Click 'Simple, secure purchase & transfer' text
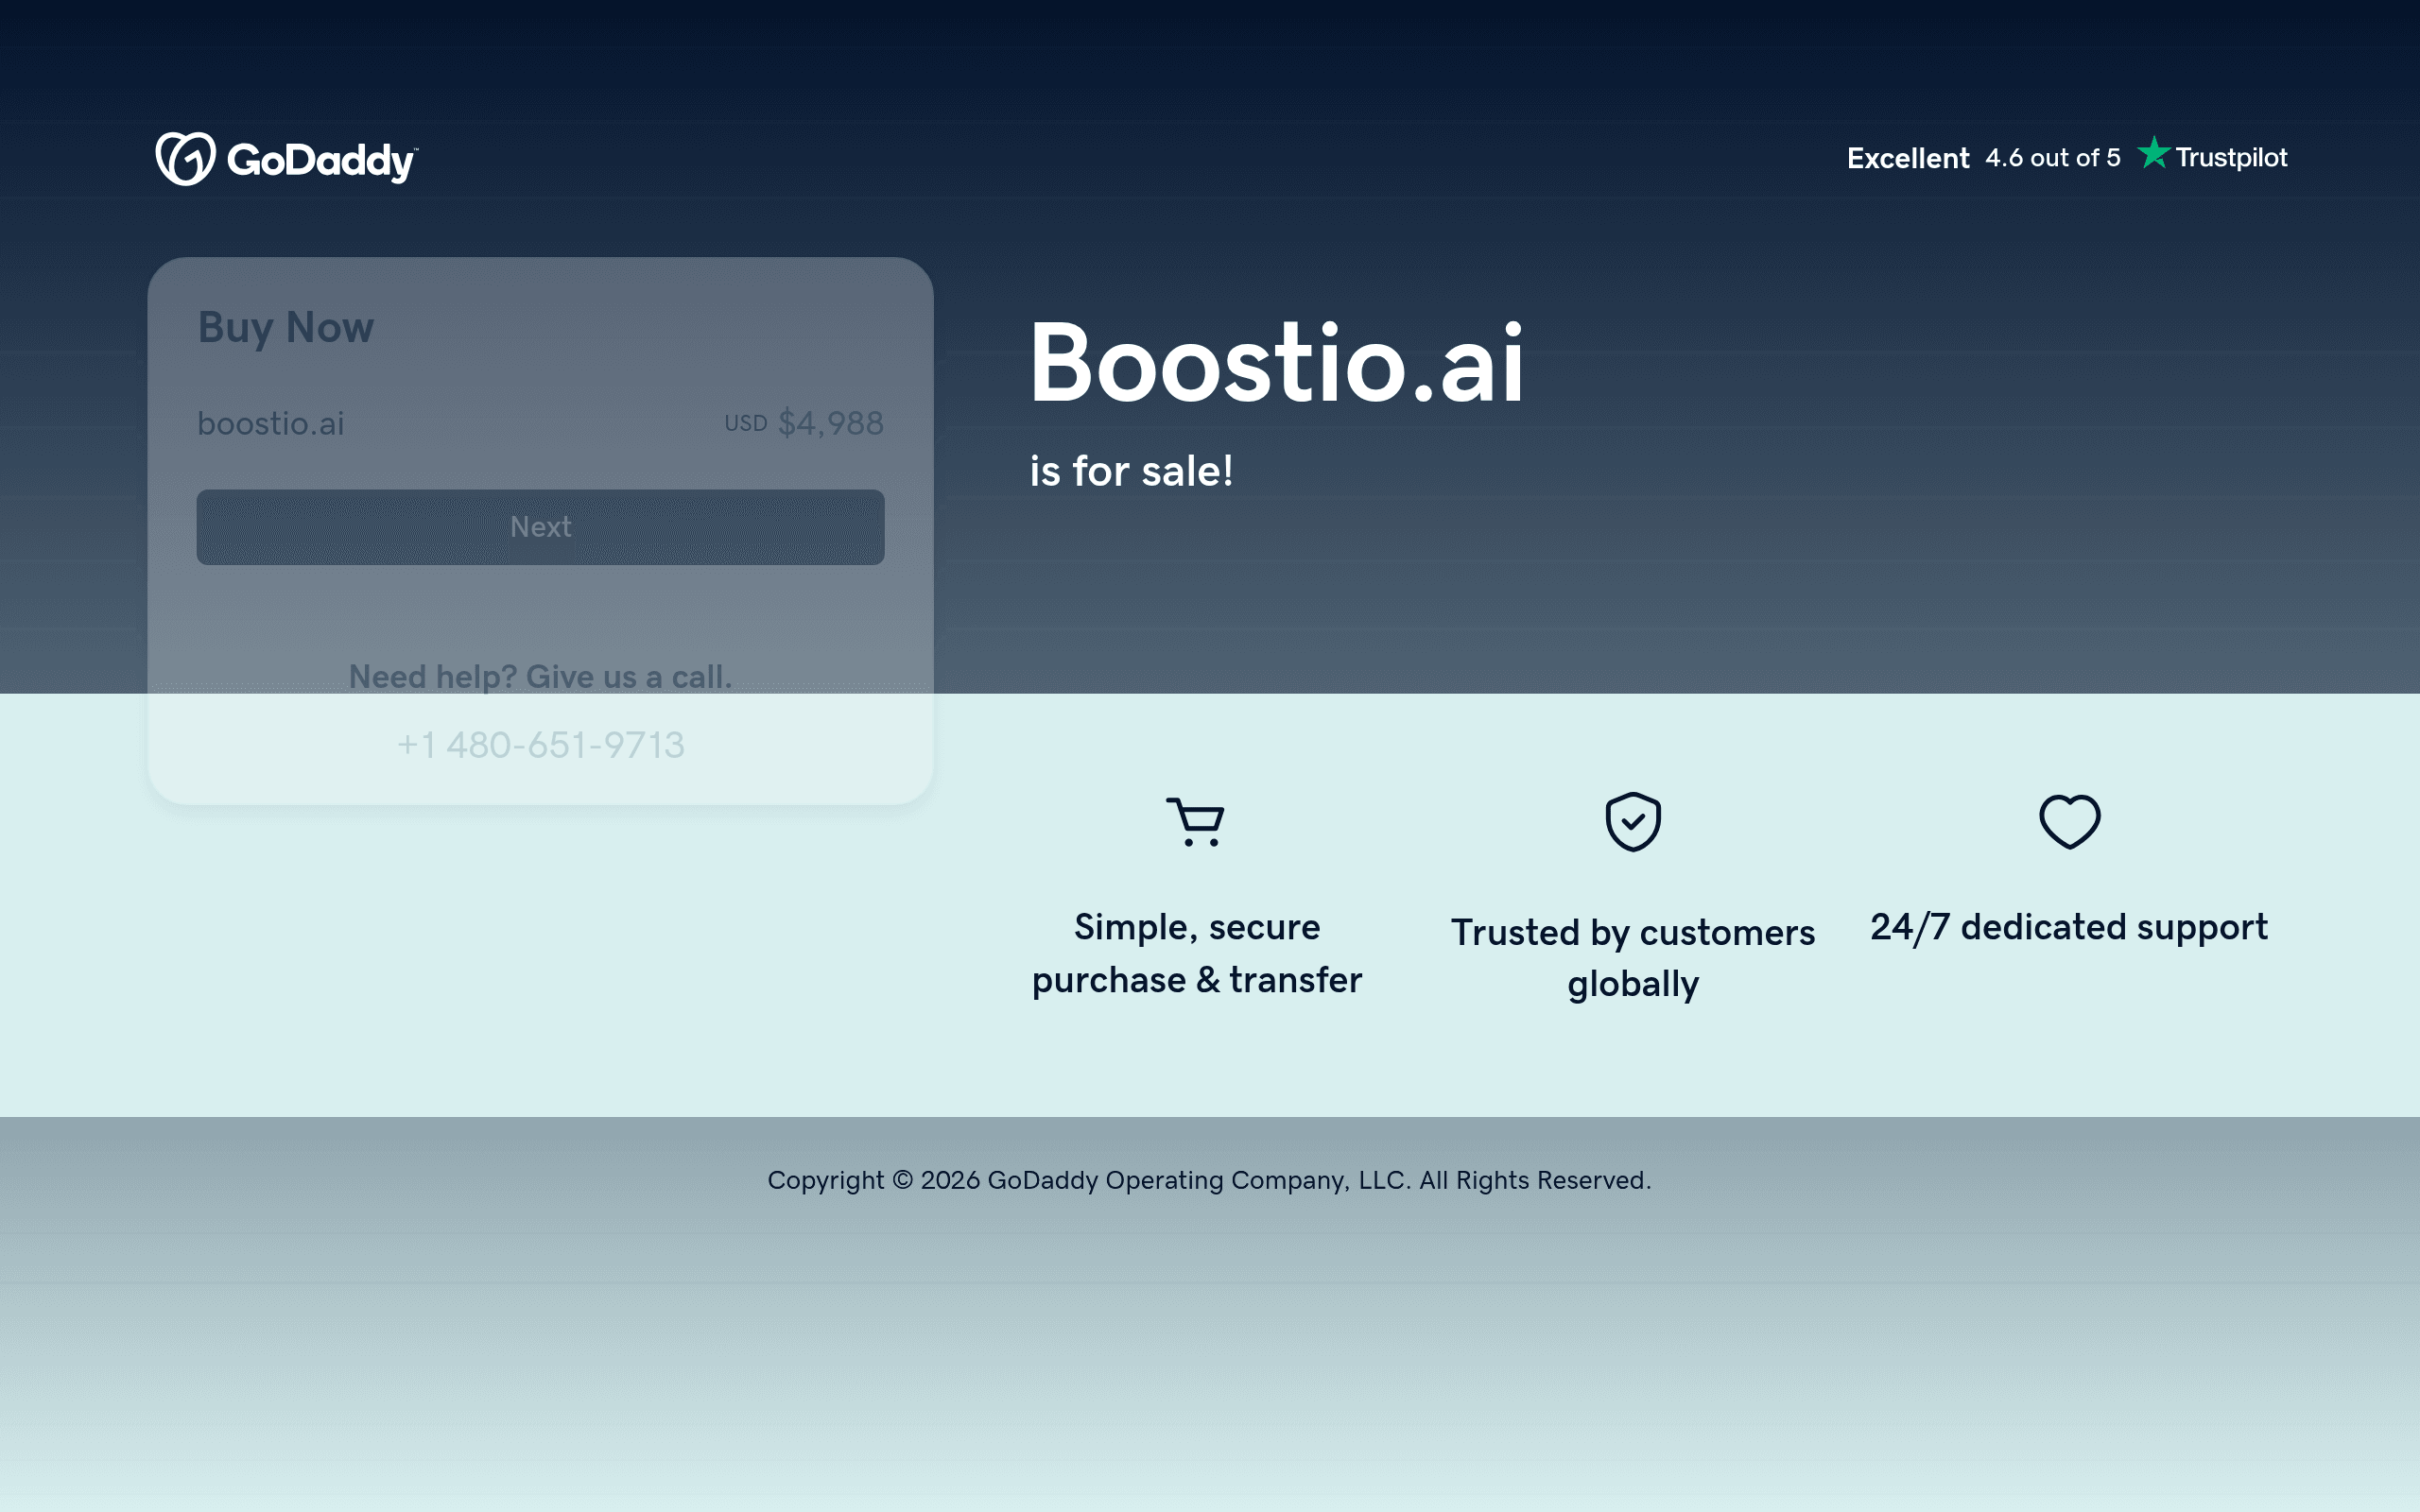Viewport: 2420px width, 1512px height. click(x=1197, y=953)
